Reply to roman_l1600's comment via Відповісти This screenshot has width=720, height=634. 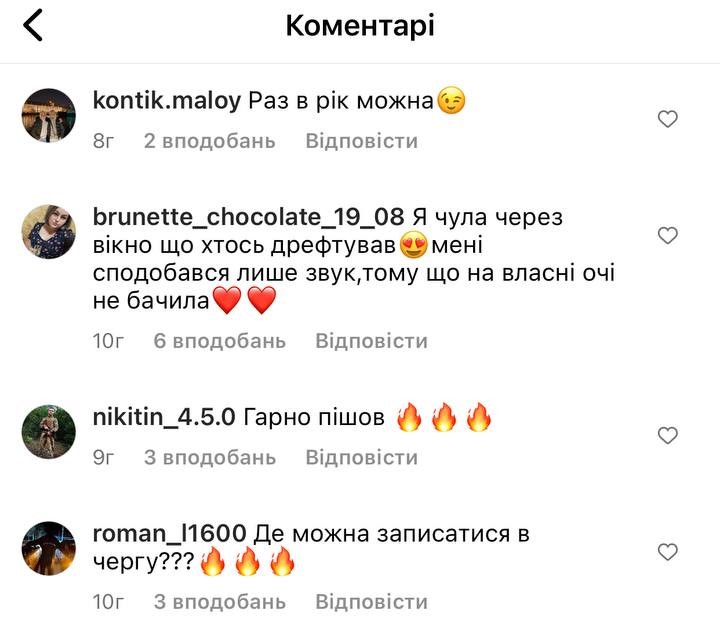[x=371, y=602]
